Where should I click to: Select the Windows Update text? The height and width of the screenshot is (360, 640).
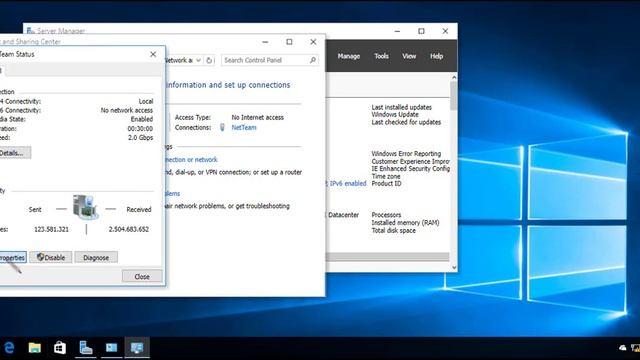tap(395, 115)
